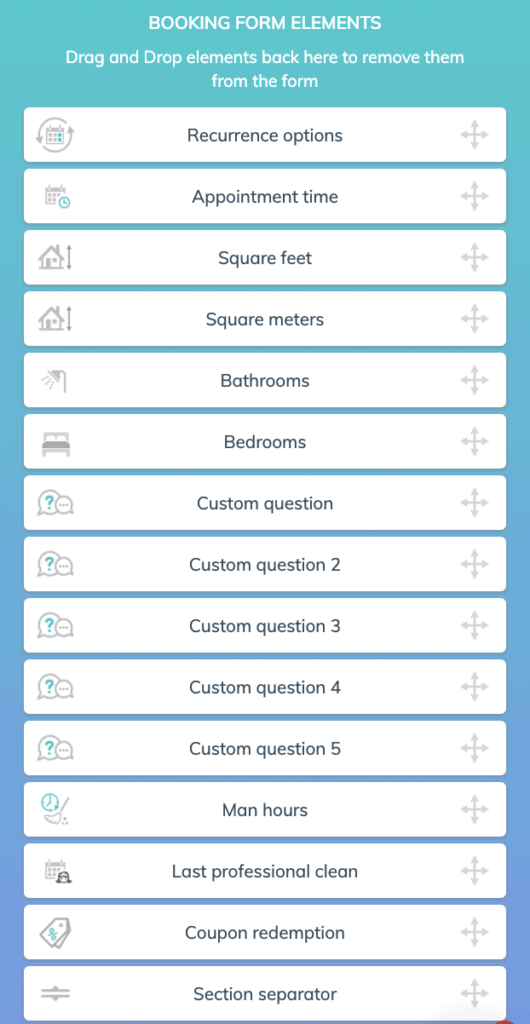530x1024 pixels.
Task: Select the Bathrooms form element label
Action: [x=265, y=381]
